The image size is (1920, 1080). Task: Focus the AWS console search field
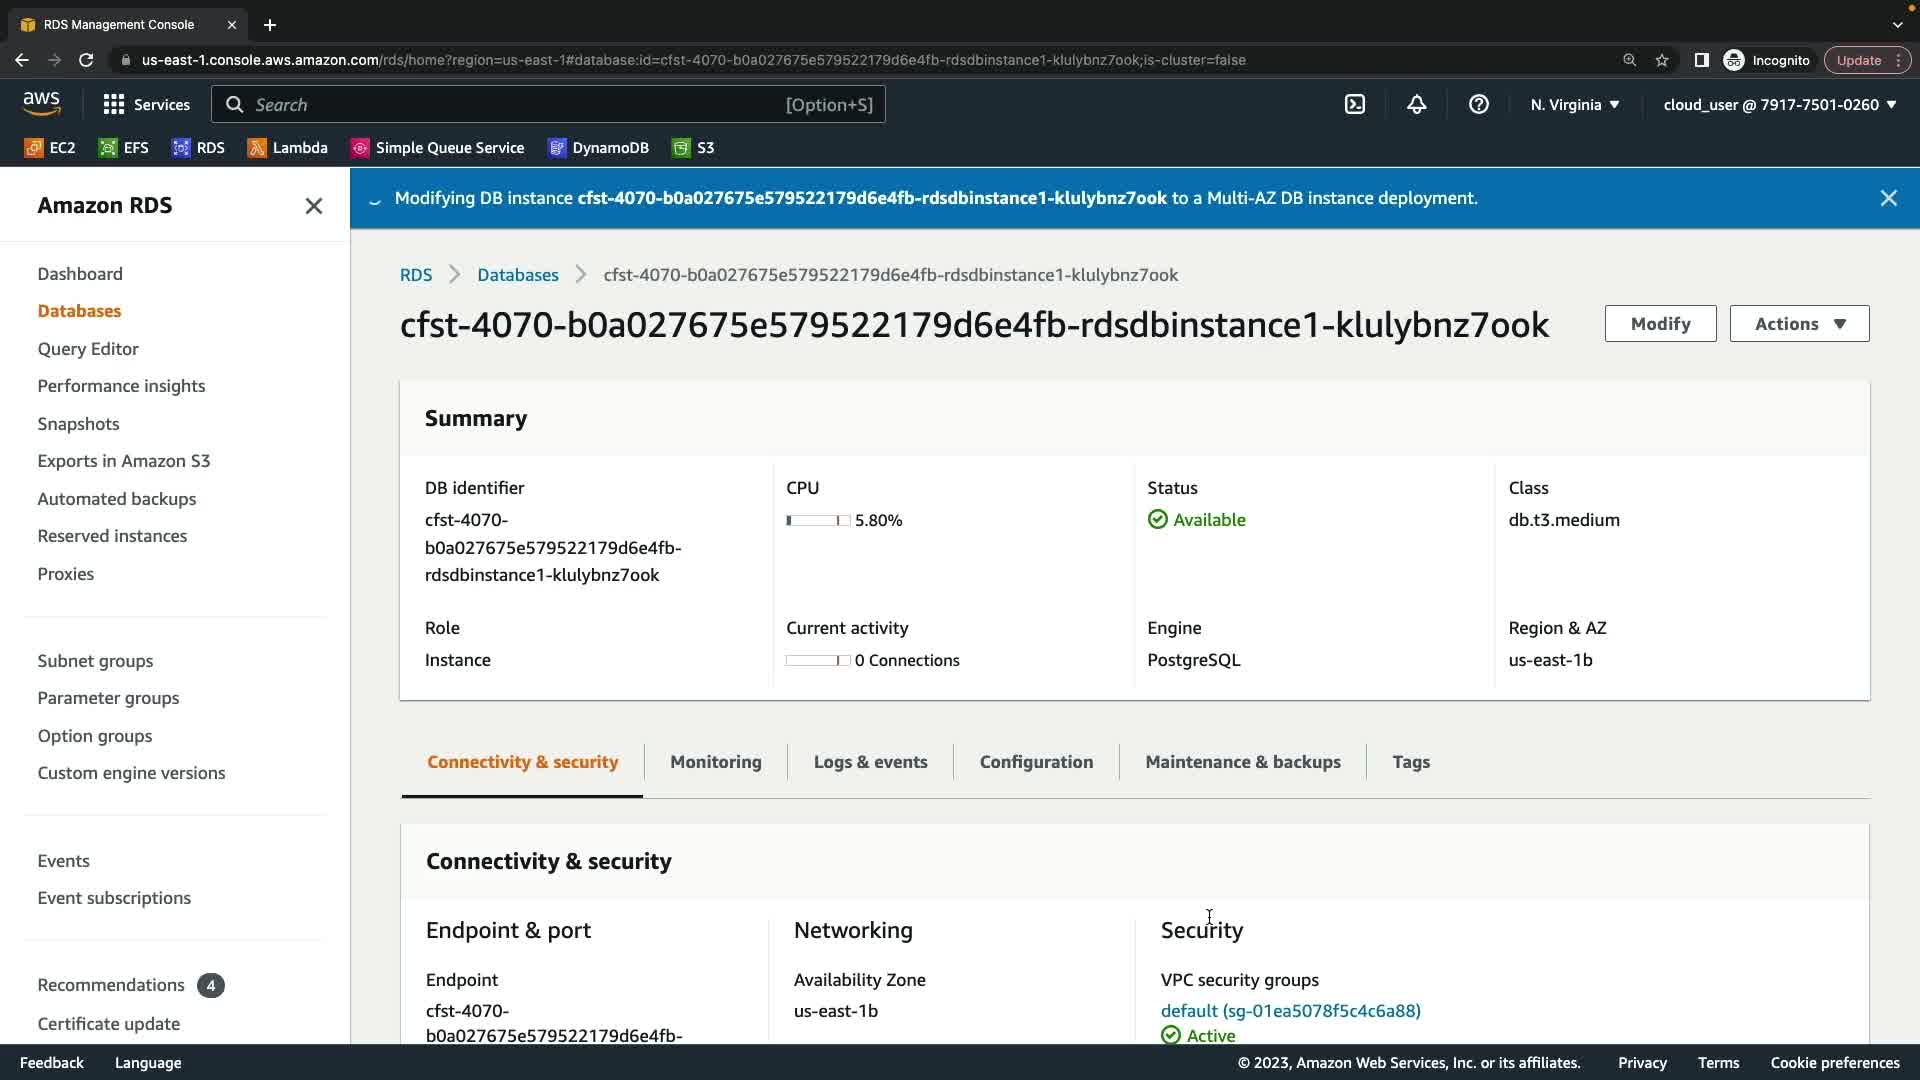coord(548,104)
